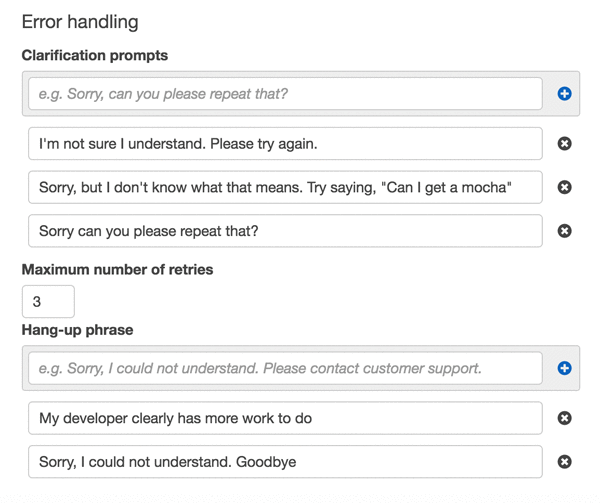Image resolution: width=600 pixels, height=503 pixels.
Task: Click the Error handling heading
Action: coord(80,21)
